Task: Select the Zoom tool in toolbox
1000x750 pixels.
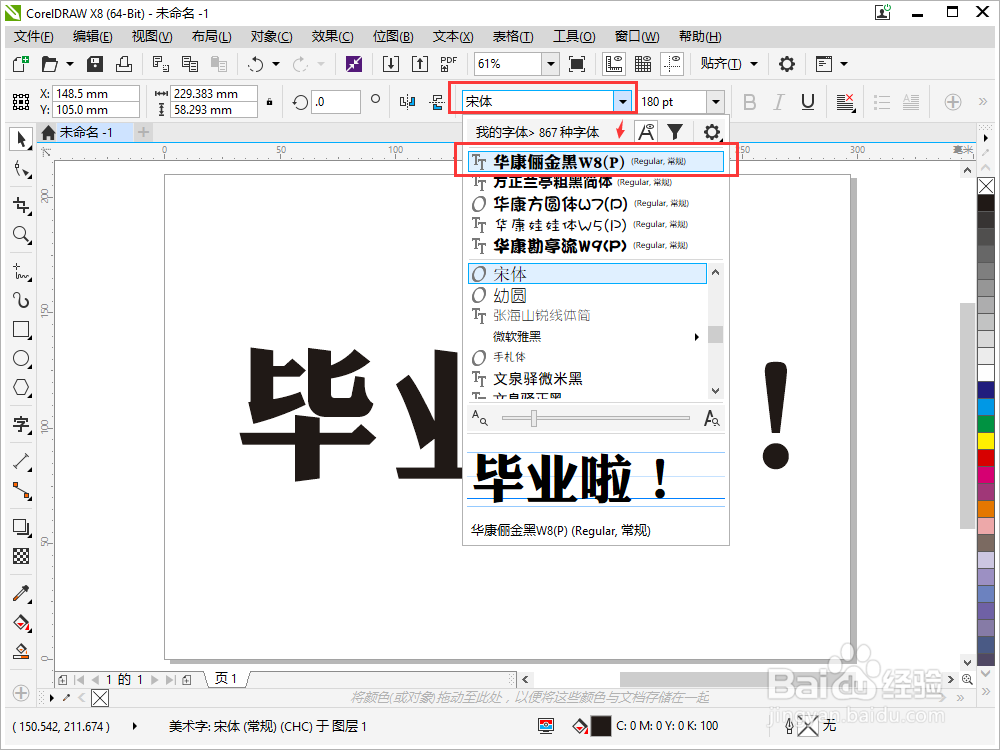Action: [x=21, y=235]
